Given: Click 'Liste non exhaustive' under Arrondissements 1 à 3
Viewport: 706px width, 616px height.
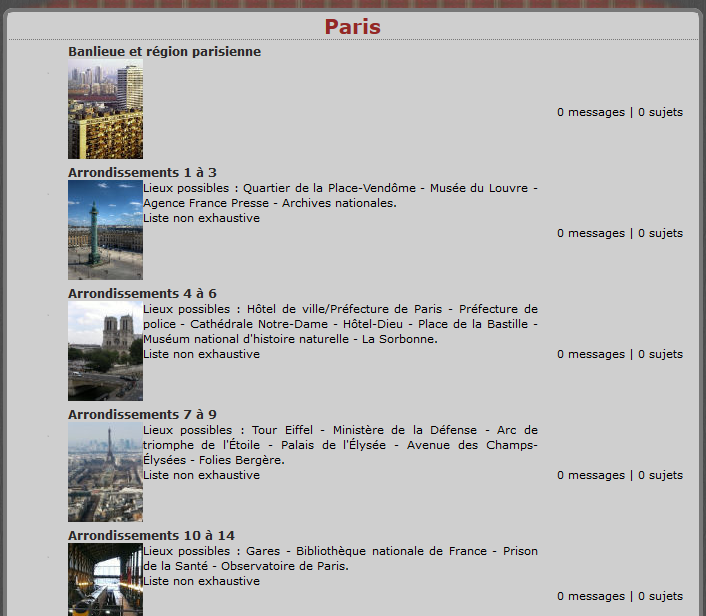Looking at the screenshot, I should coord(202,218).
